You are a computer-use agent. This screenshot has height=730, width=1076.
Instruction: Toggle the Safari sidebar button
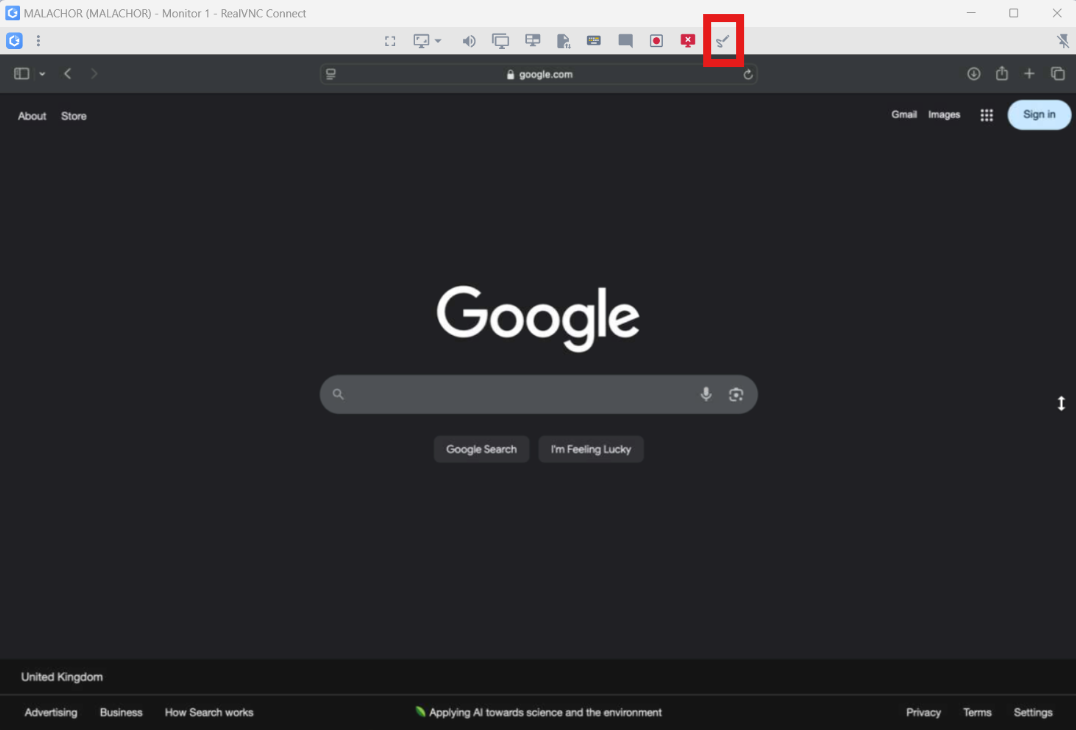(x=21, y=74)
